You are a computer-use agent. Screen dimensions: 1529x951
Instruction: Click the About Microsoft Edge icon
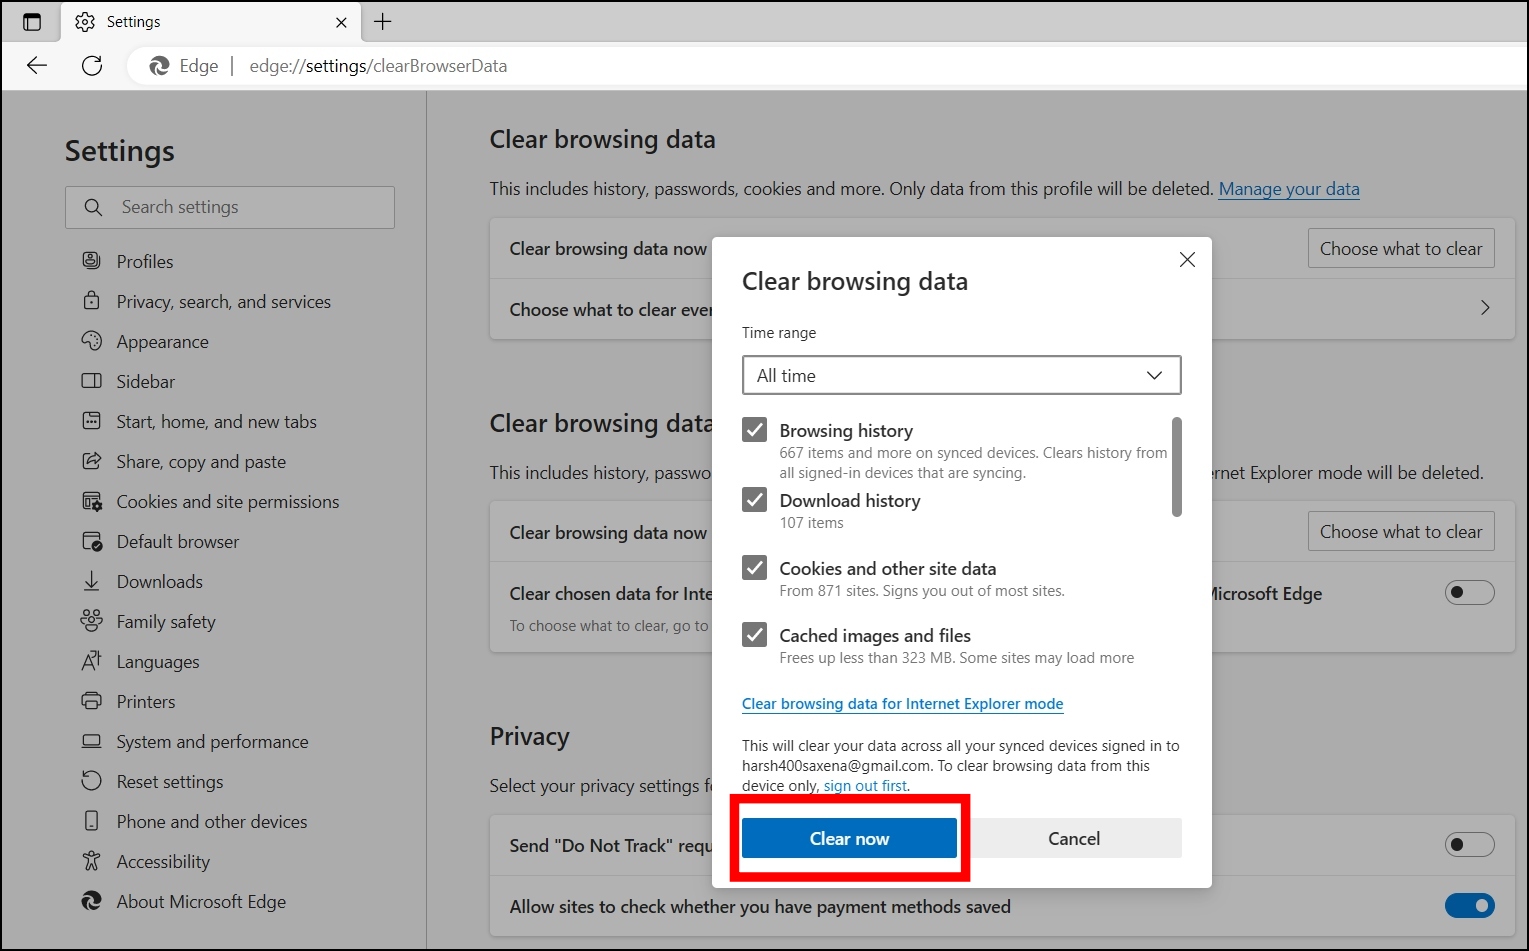pos(91,901)
